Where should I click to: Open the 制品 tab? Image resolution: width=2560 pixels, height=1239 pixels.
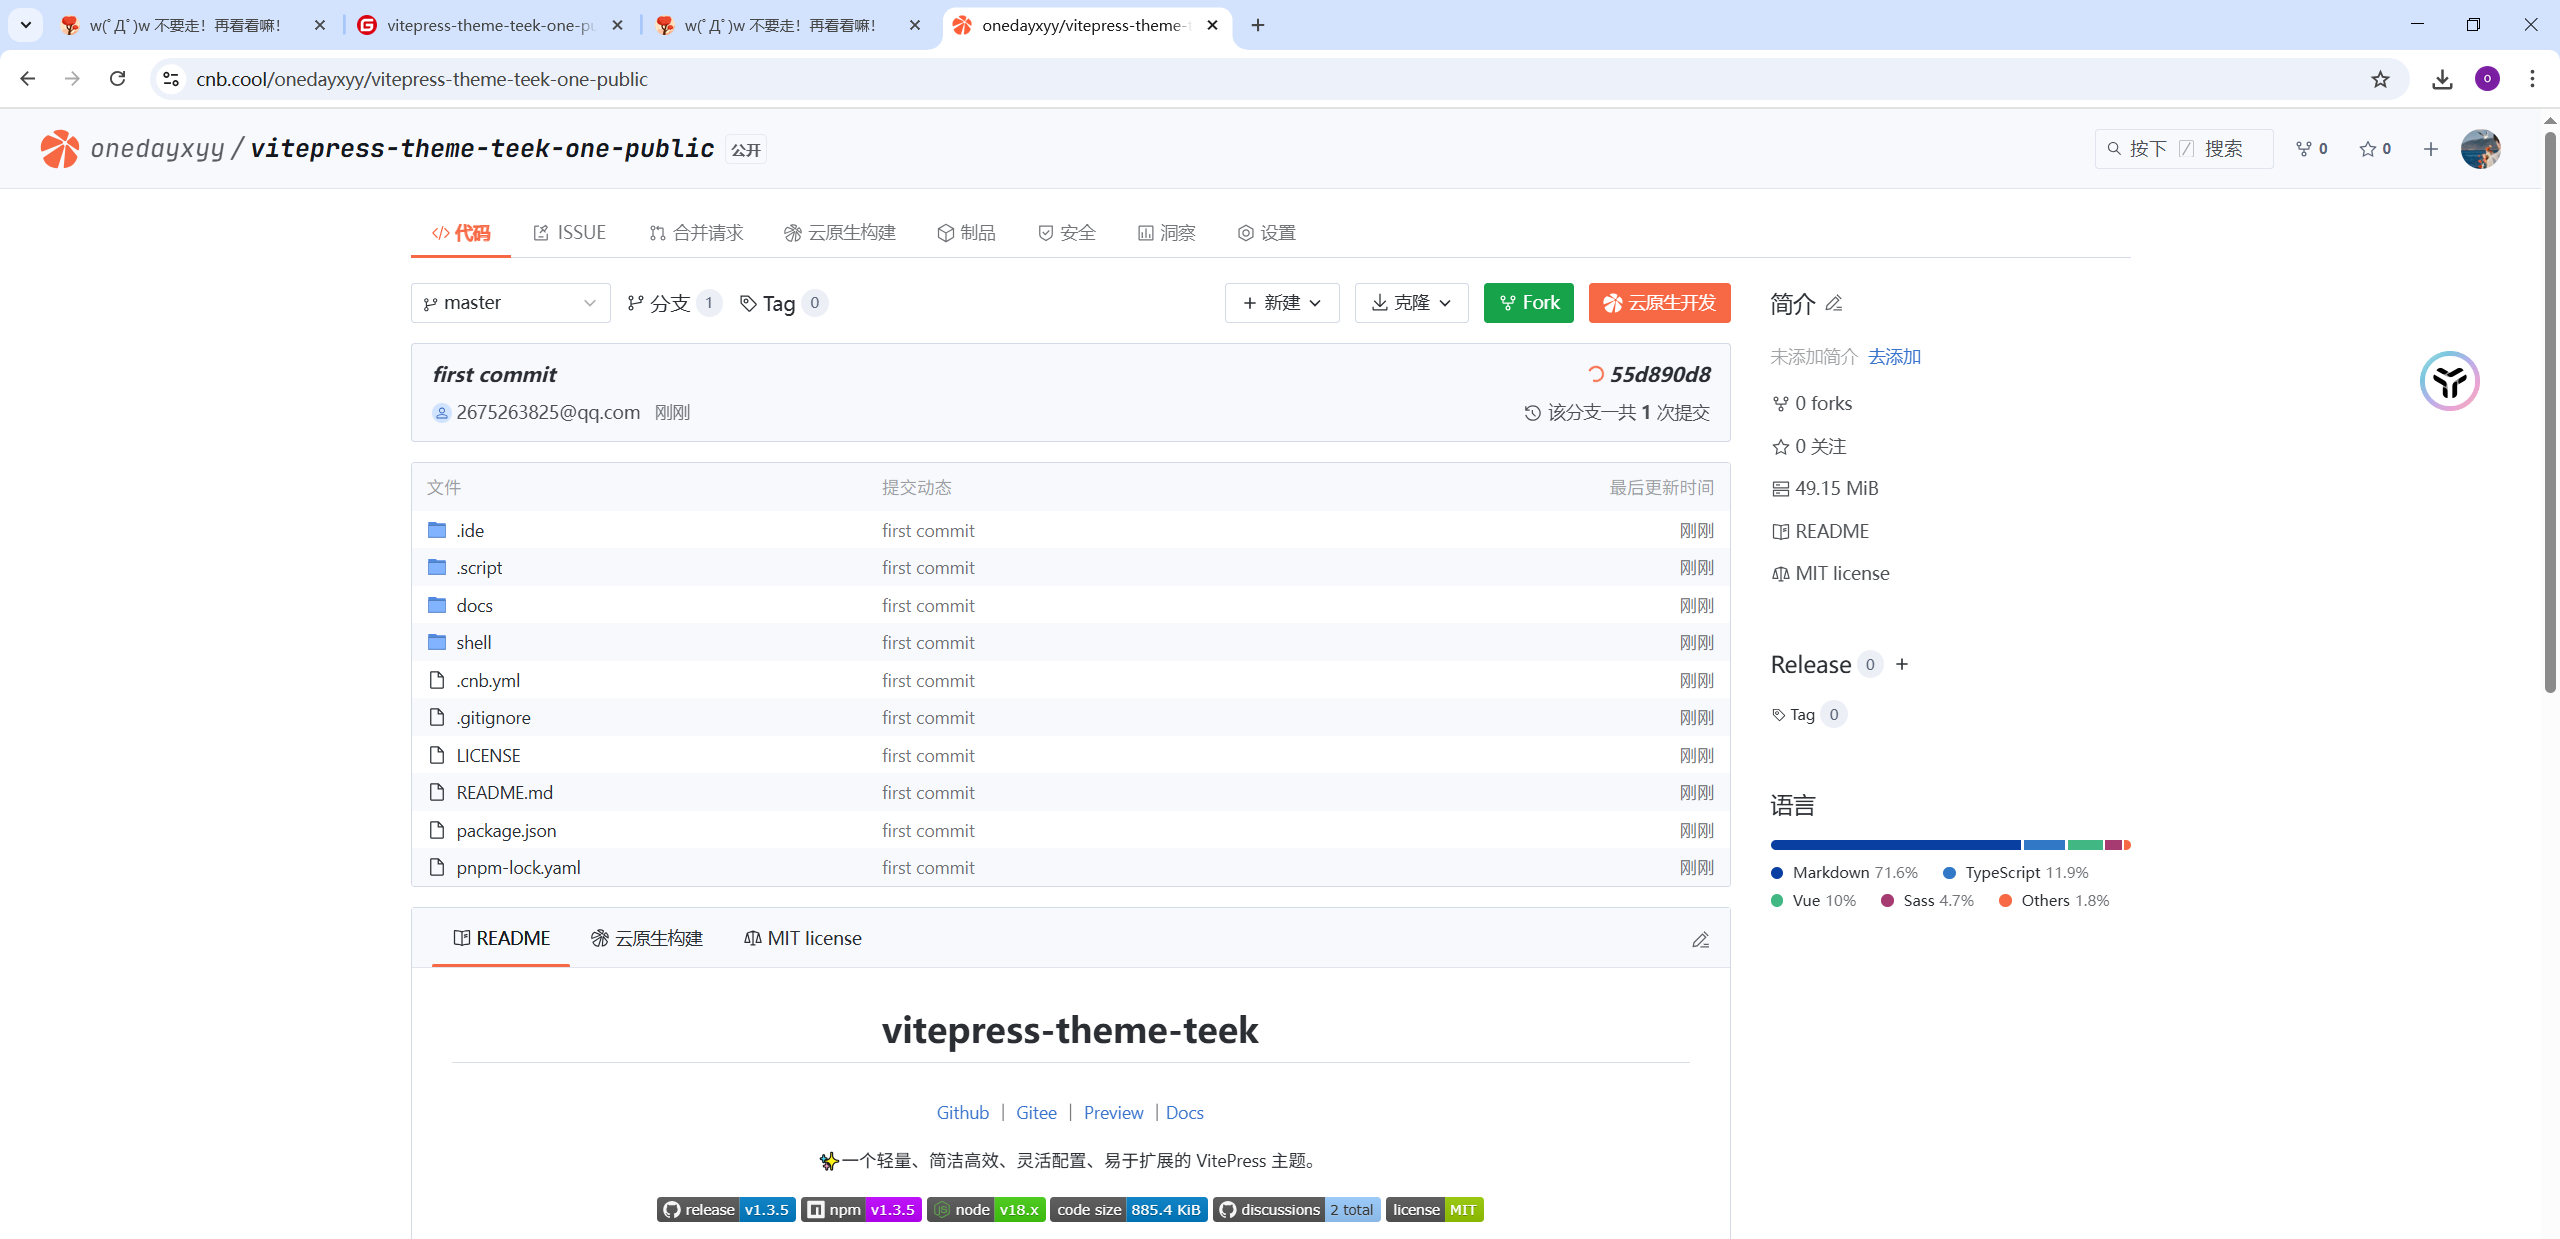[x=966, y=233]
